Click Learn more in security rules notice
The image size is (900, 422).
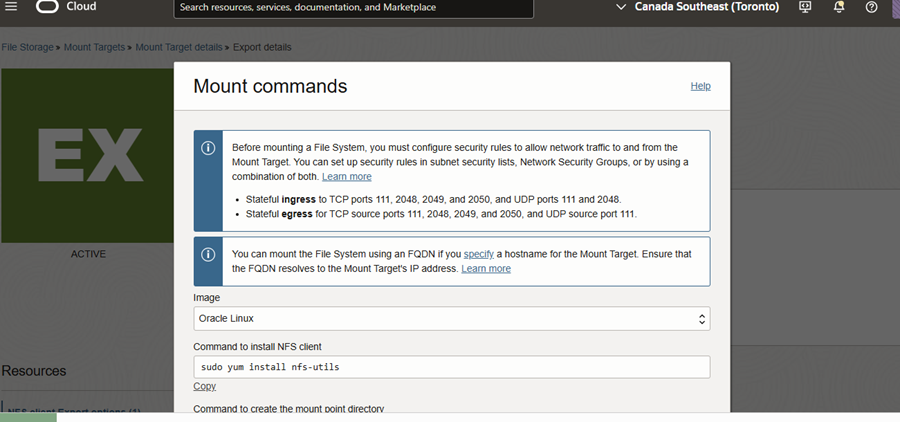pos(346,176)
